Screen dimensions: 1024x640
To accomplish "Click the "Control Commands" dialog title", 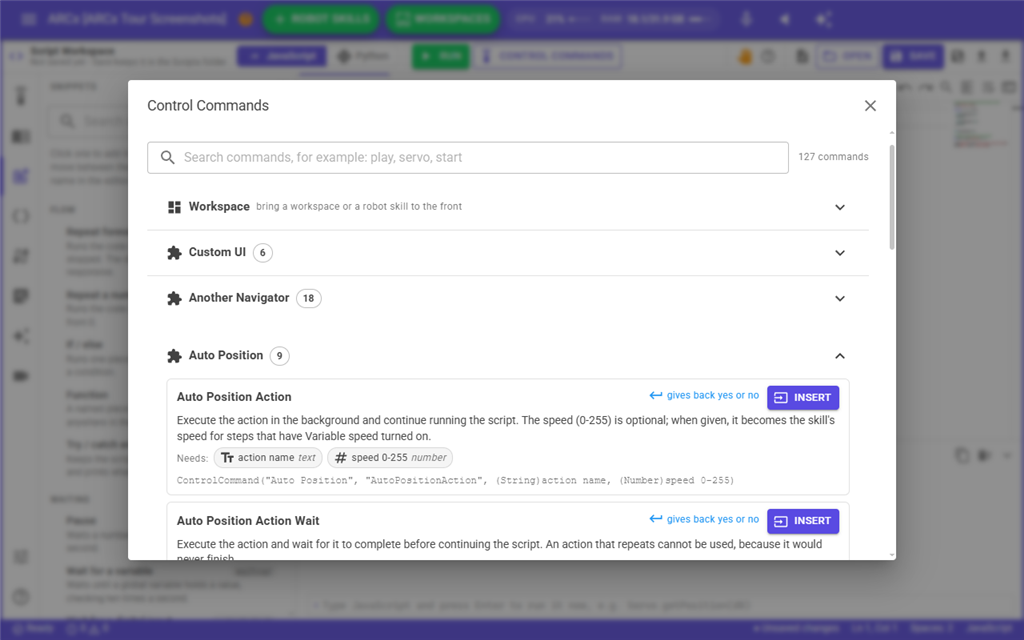I will (x=208, y=106).
